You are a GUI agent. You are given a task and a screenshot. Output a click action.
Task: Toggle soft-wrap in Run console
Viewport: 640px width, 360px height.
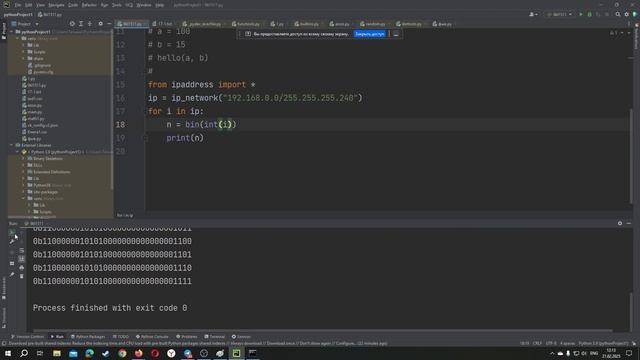(x=22, y=250)
